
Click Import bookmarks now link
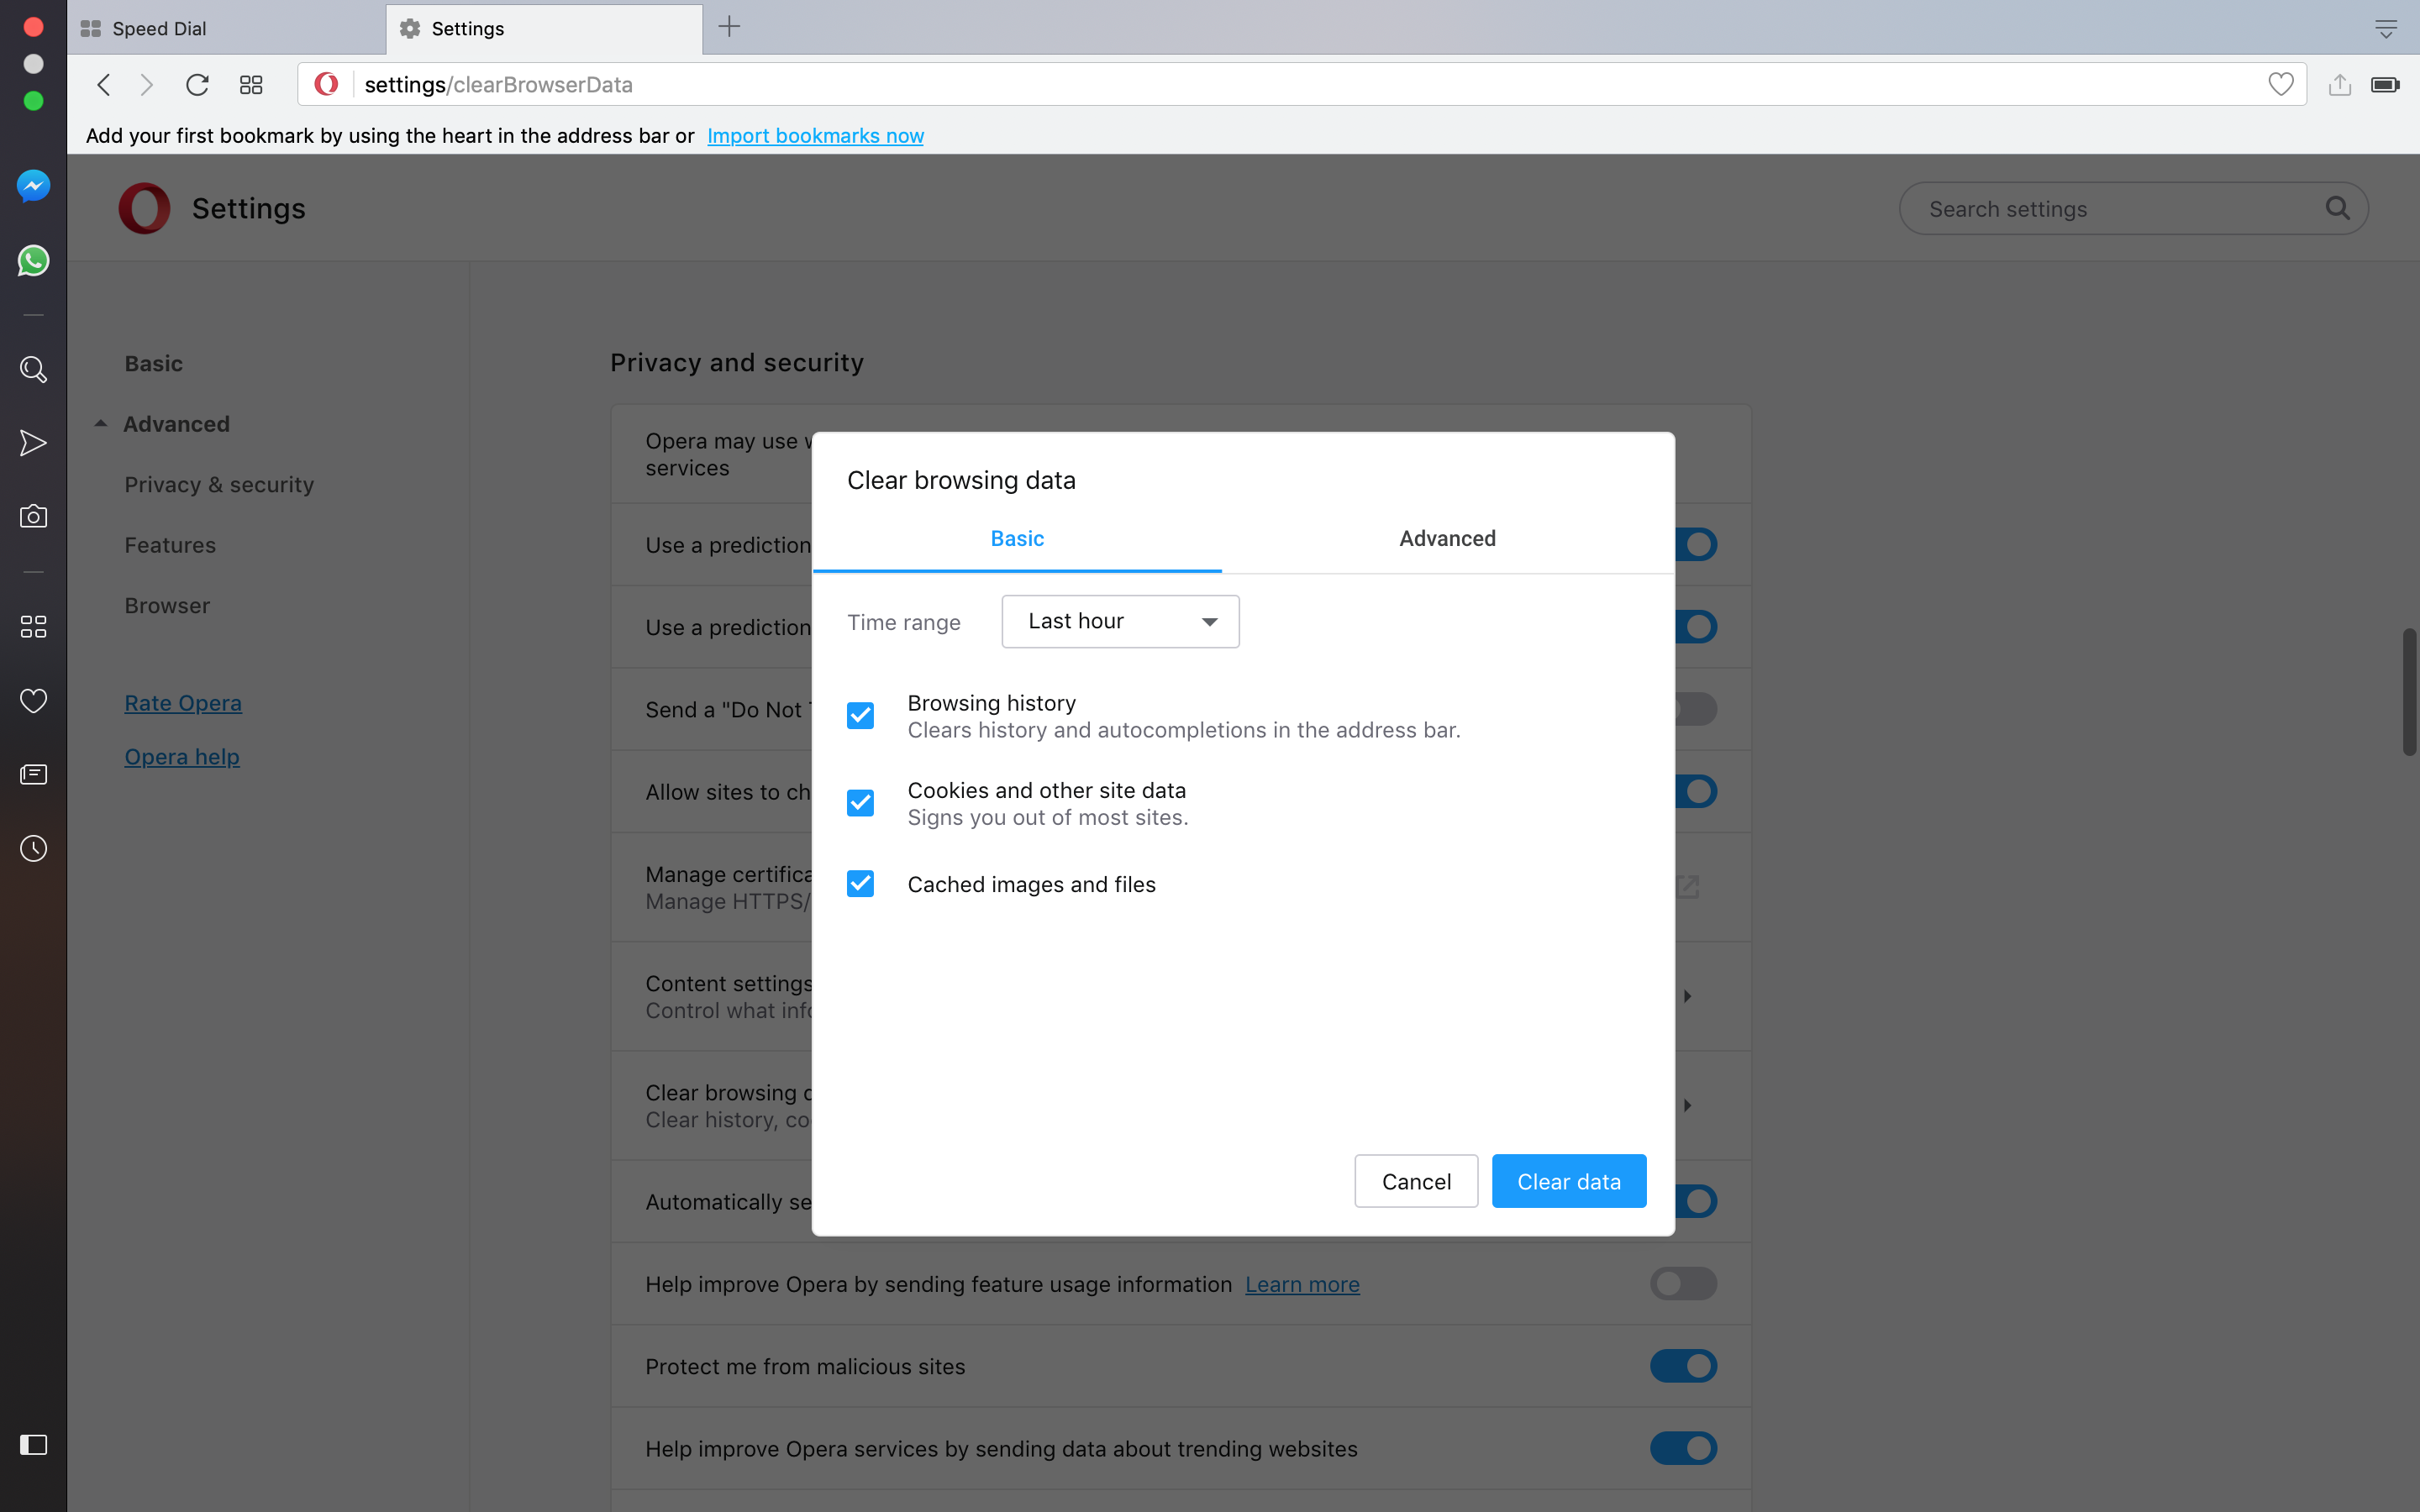(815, 136)
